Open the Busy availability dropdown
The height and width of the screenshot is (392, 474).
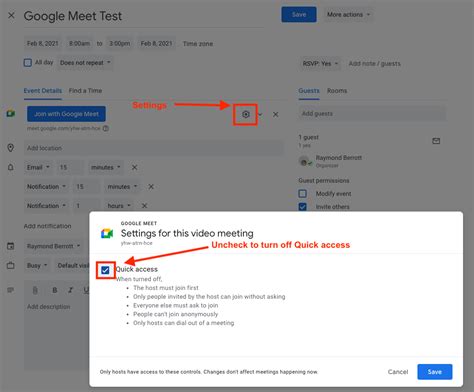point(37,266)
